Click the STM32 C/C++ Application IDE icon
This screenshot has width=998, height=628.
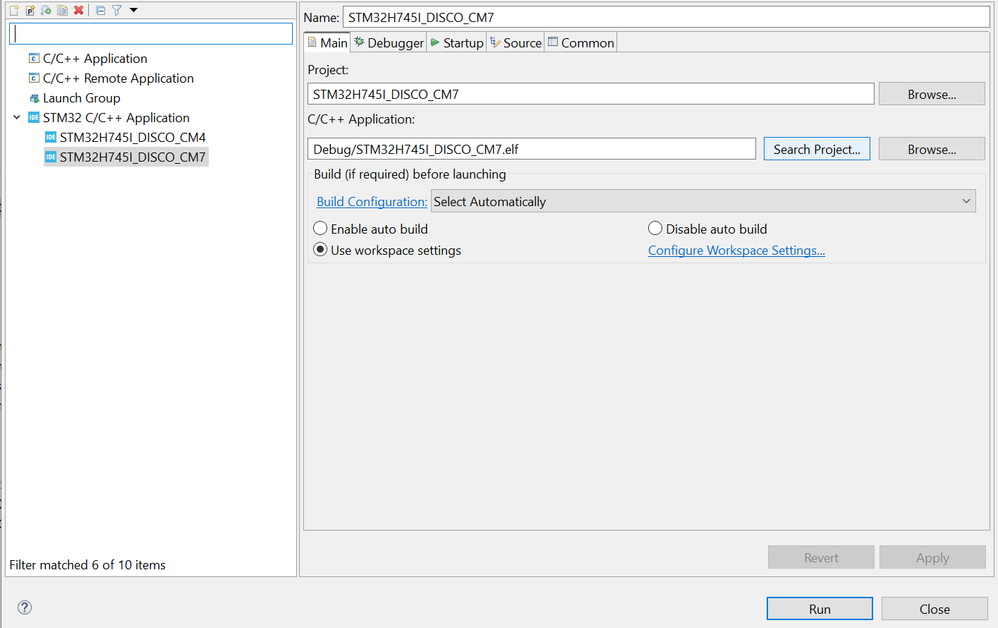[x=34, y=118]
